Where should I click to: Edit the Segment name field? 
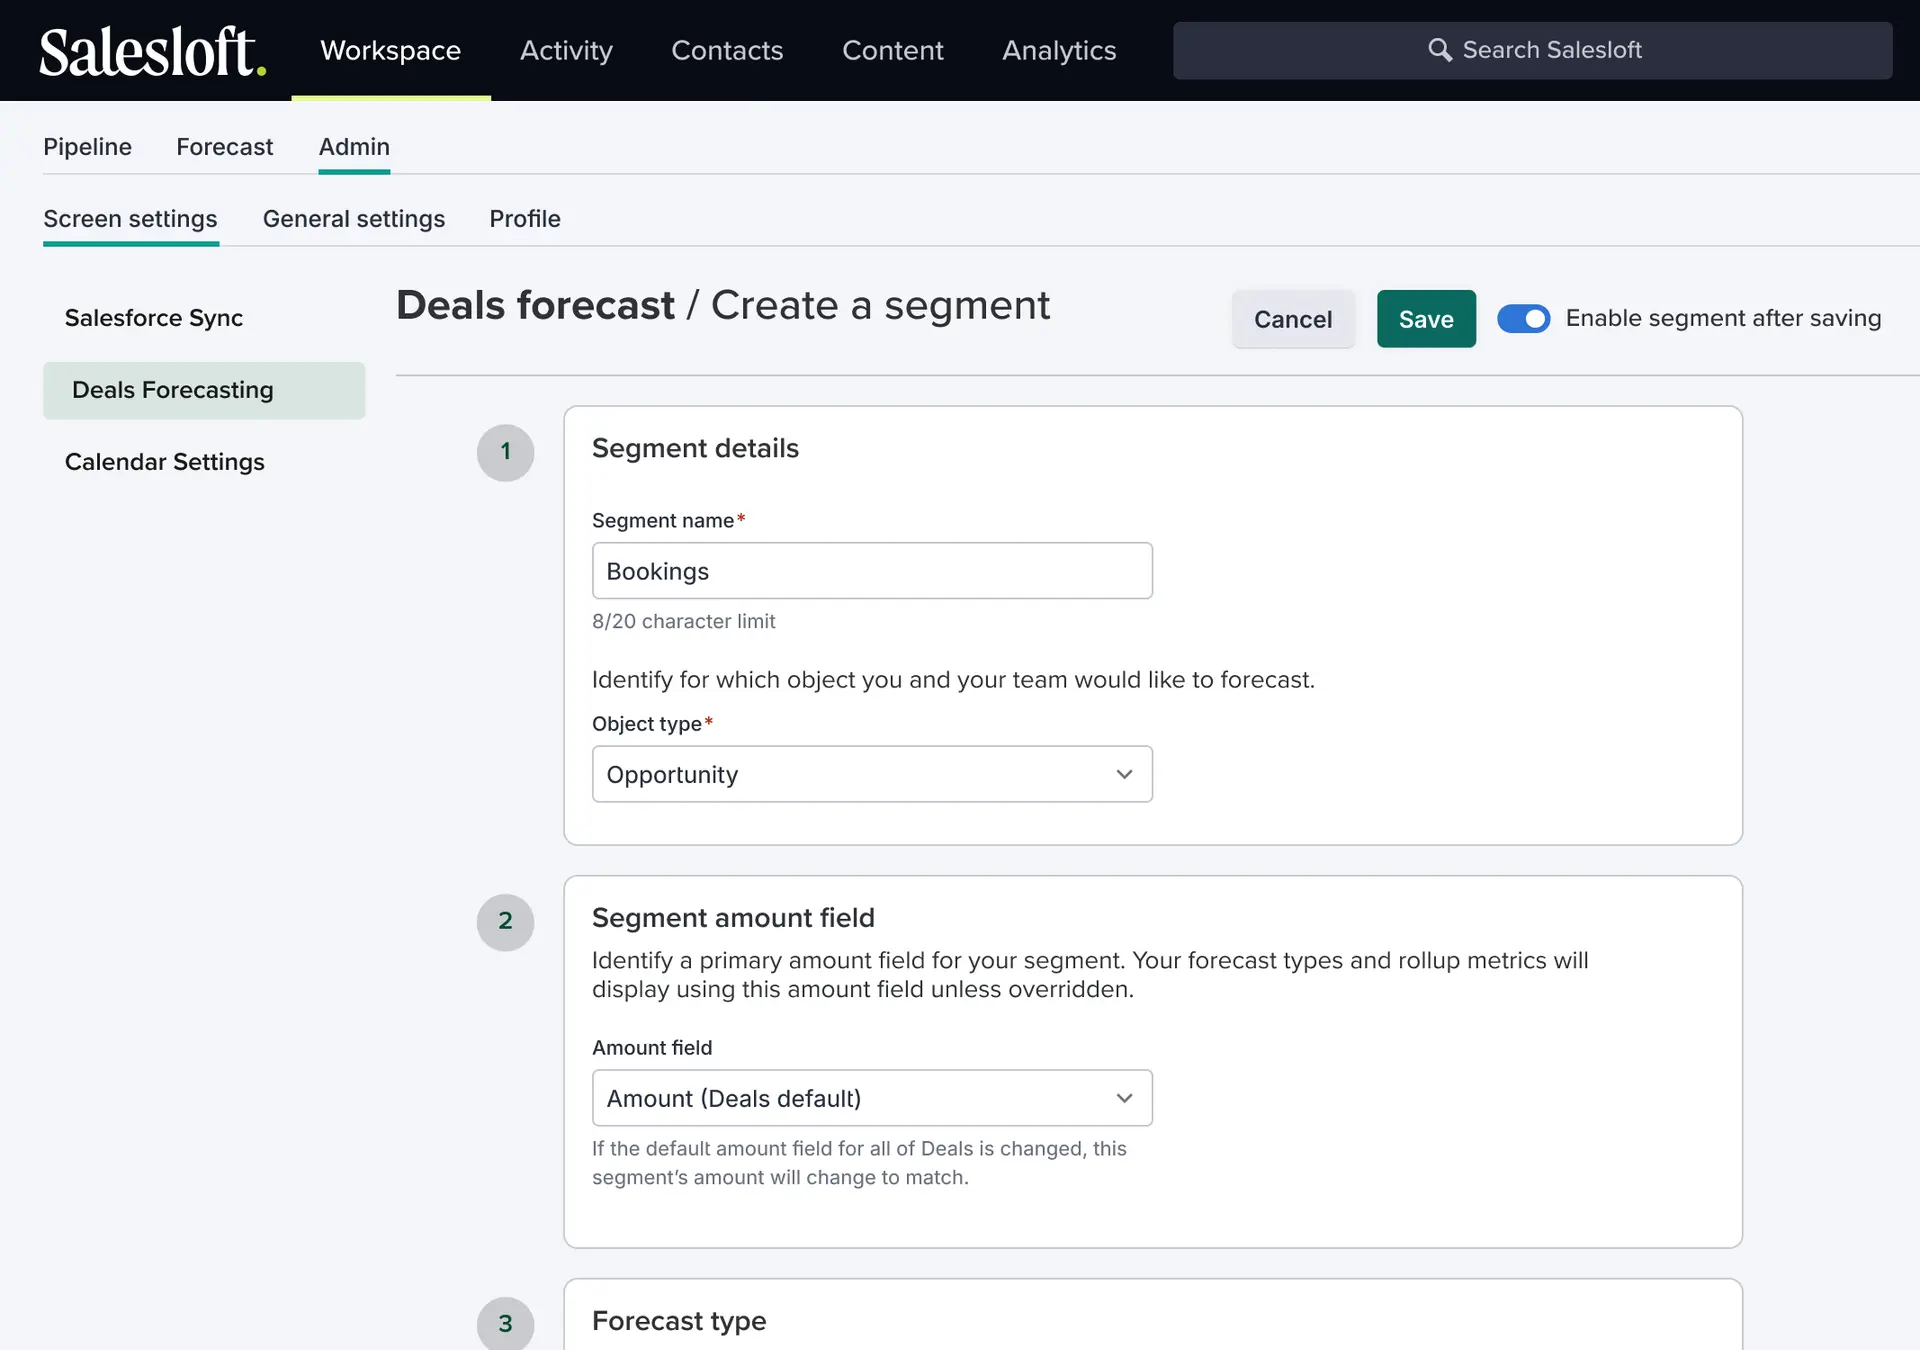pos(872,571)
